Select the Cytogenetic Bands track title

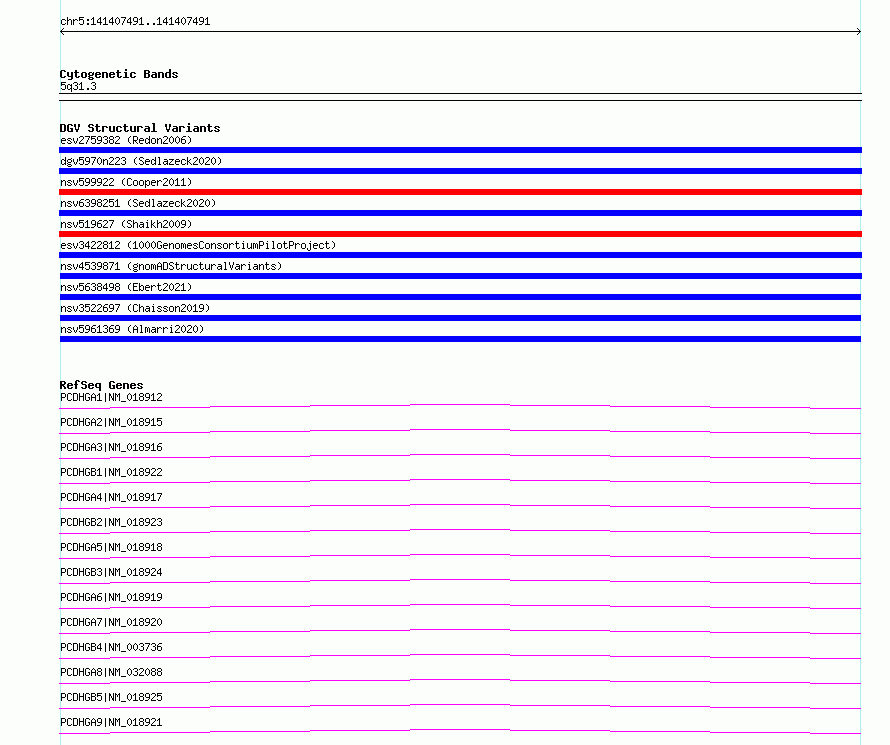pos(119,74)
